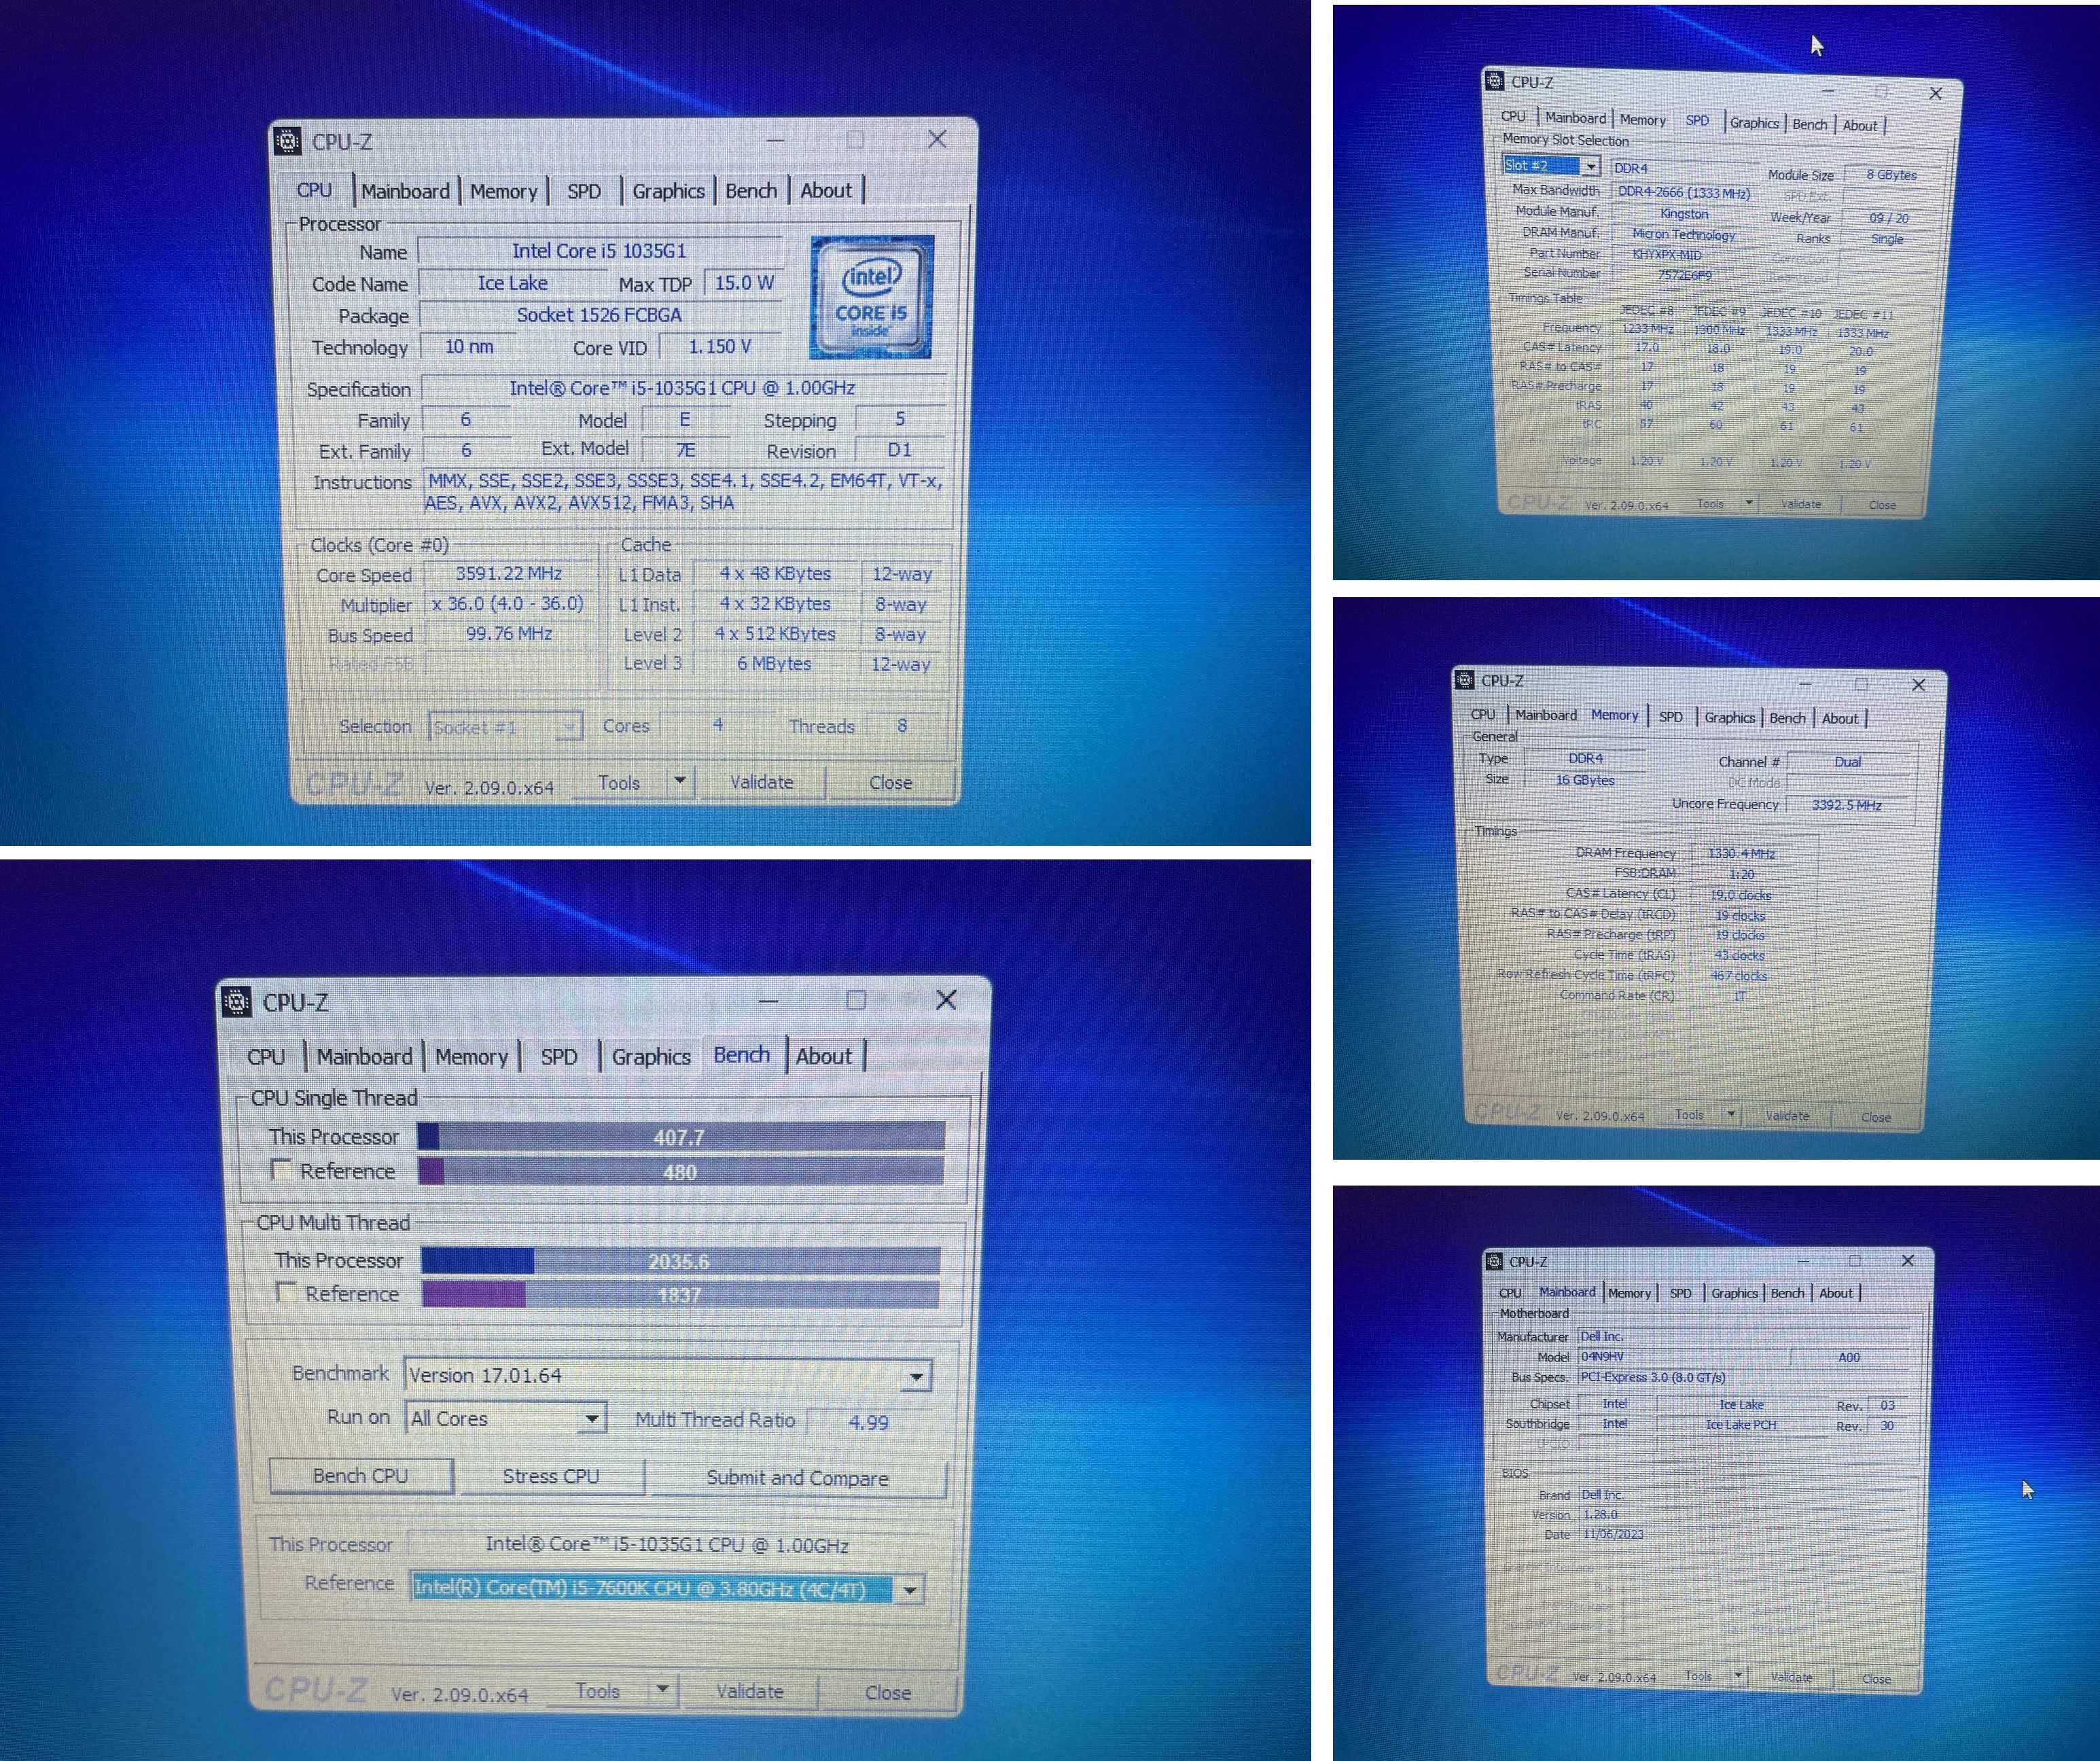
Task: Open the About tab in the Bench window
Action: [x=824, y=1056]
